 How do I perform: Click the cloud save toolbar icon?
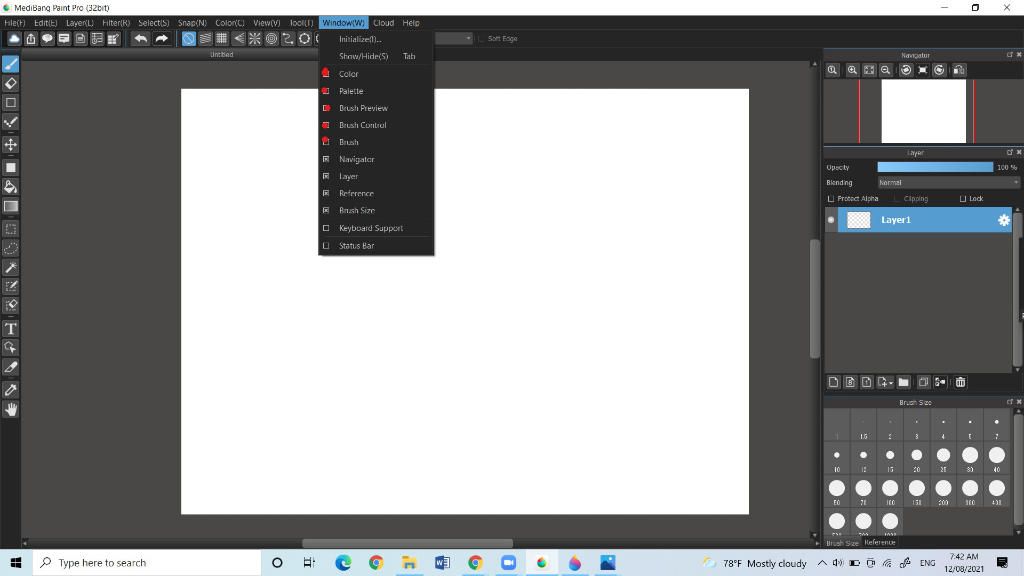14,39
